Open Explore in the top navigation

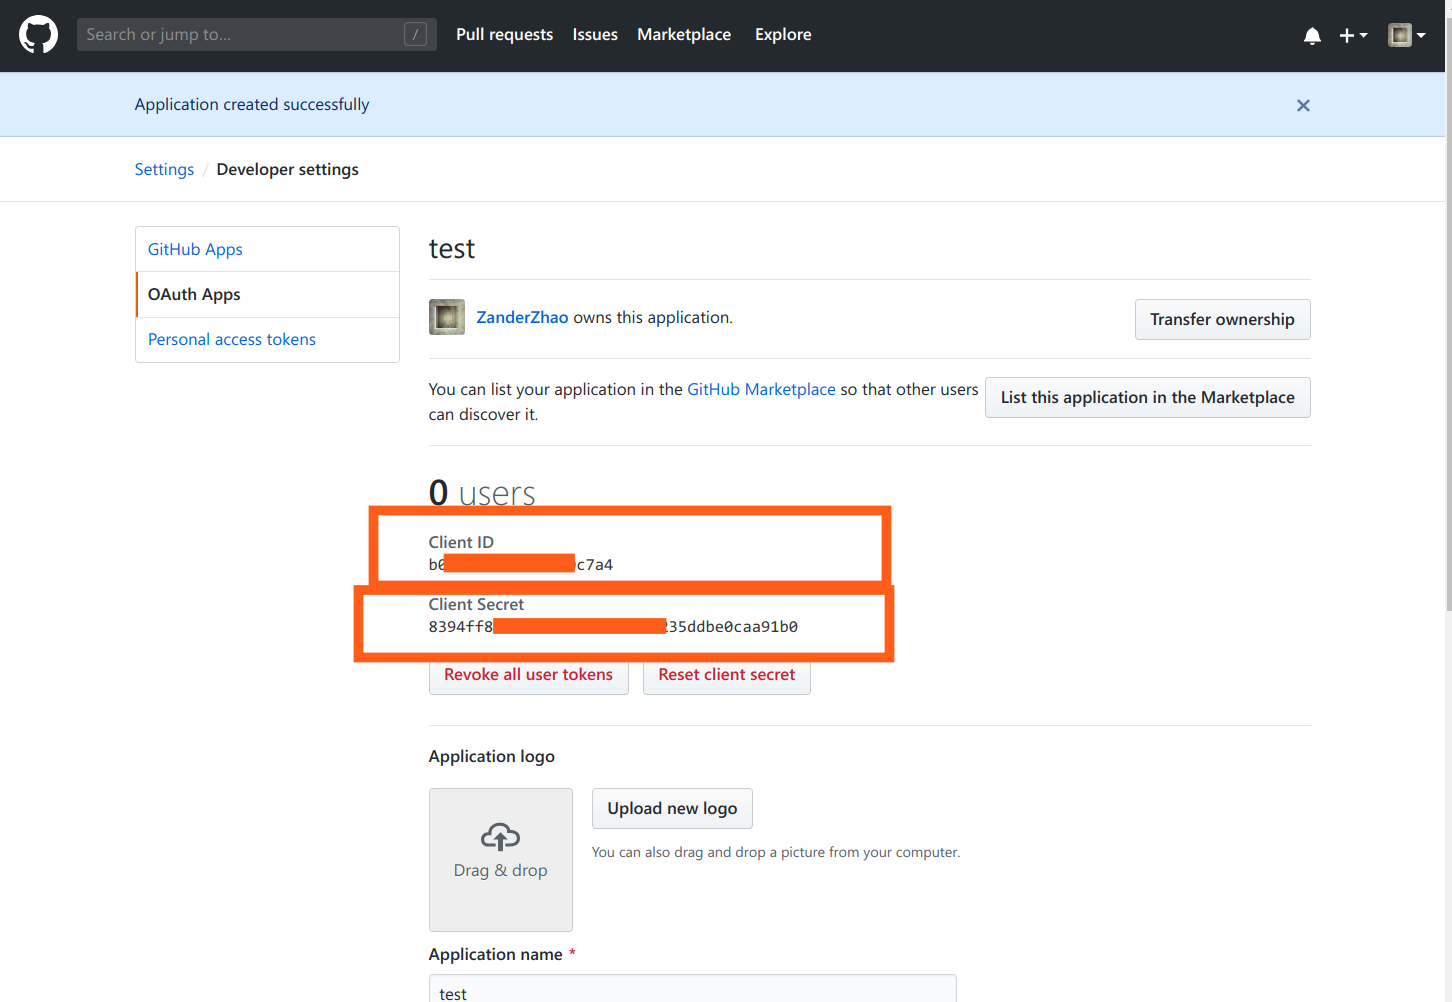(783, 34)
